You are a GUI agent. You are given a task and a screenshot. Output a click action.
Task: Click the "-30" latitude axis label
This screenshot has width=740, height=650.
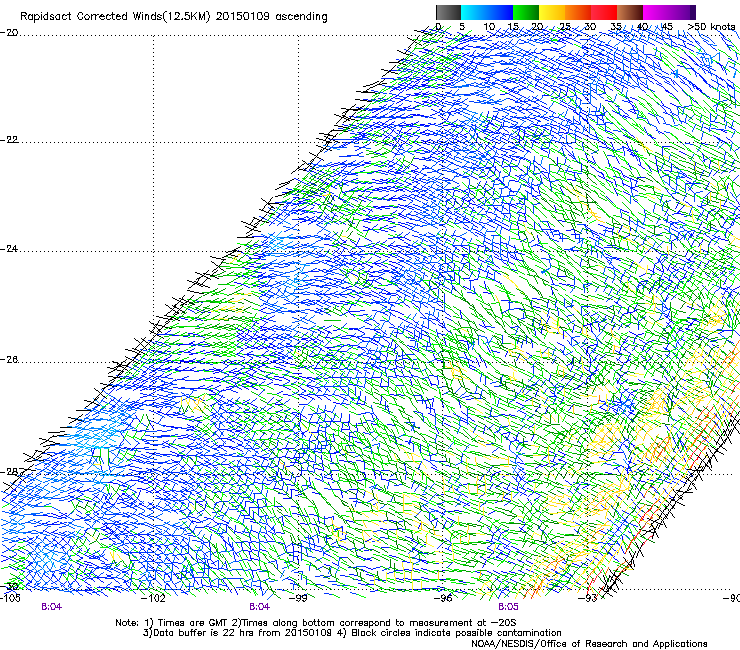pyautogui.click(x=9, y=587)
